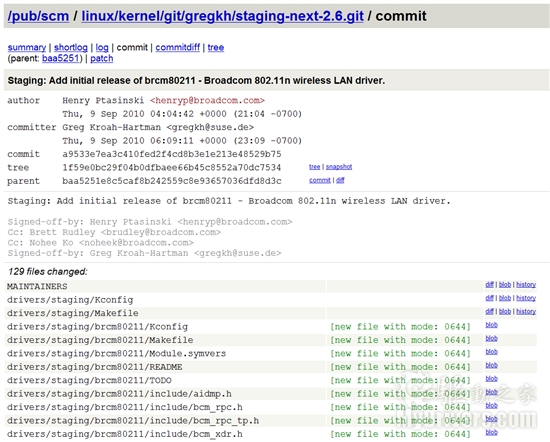Open the log view

point(102,47)
